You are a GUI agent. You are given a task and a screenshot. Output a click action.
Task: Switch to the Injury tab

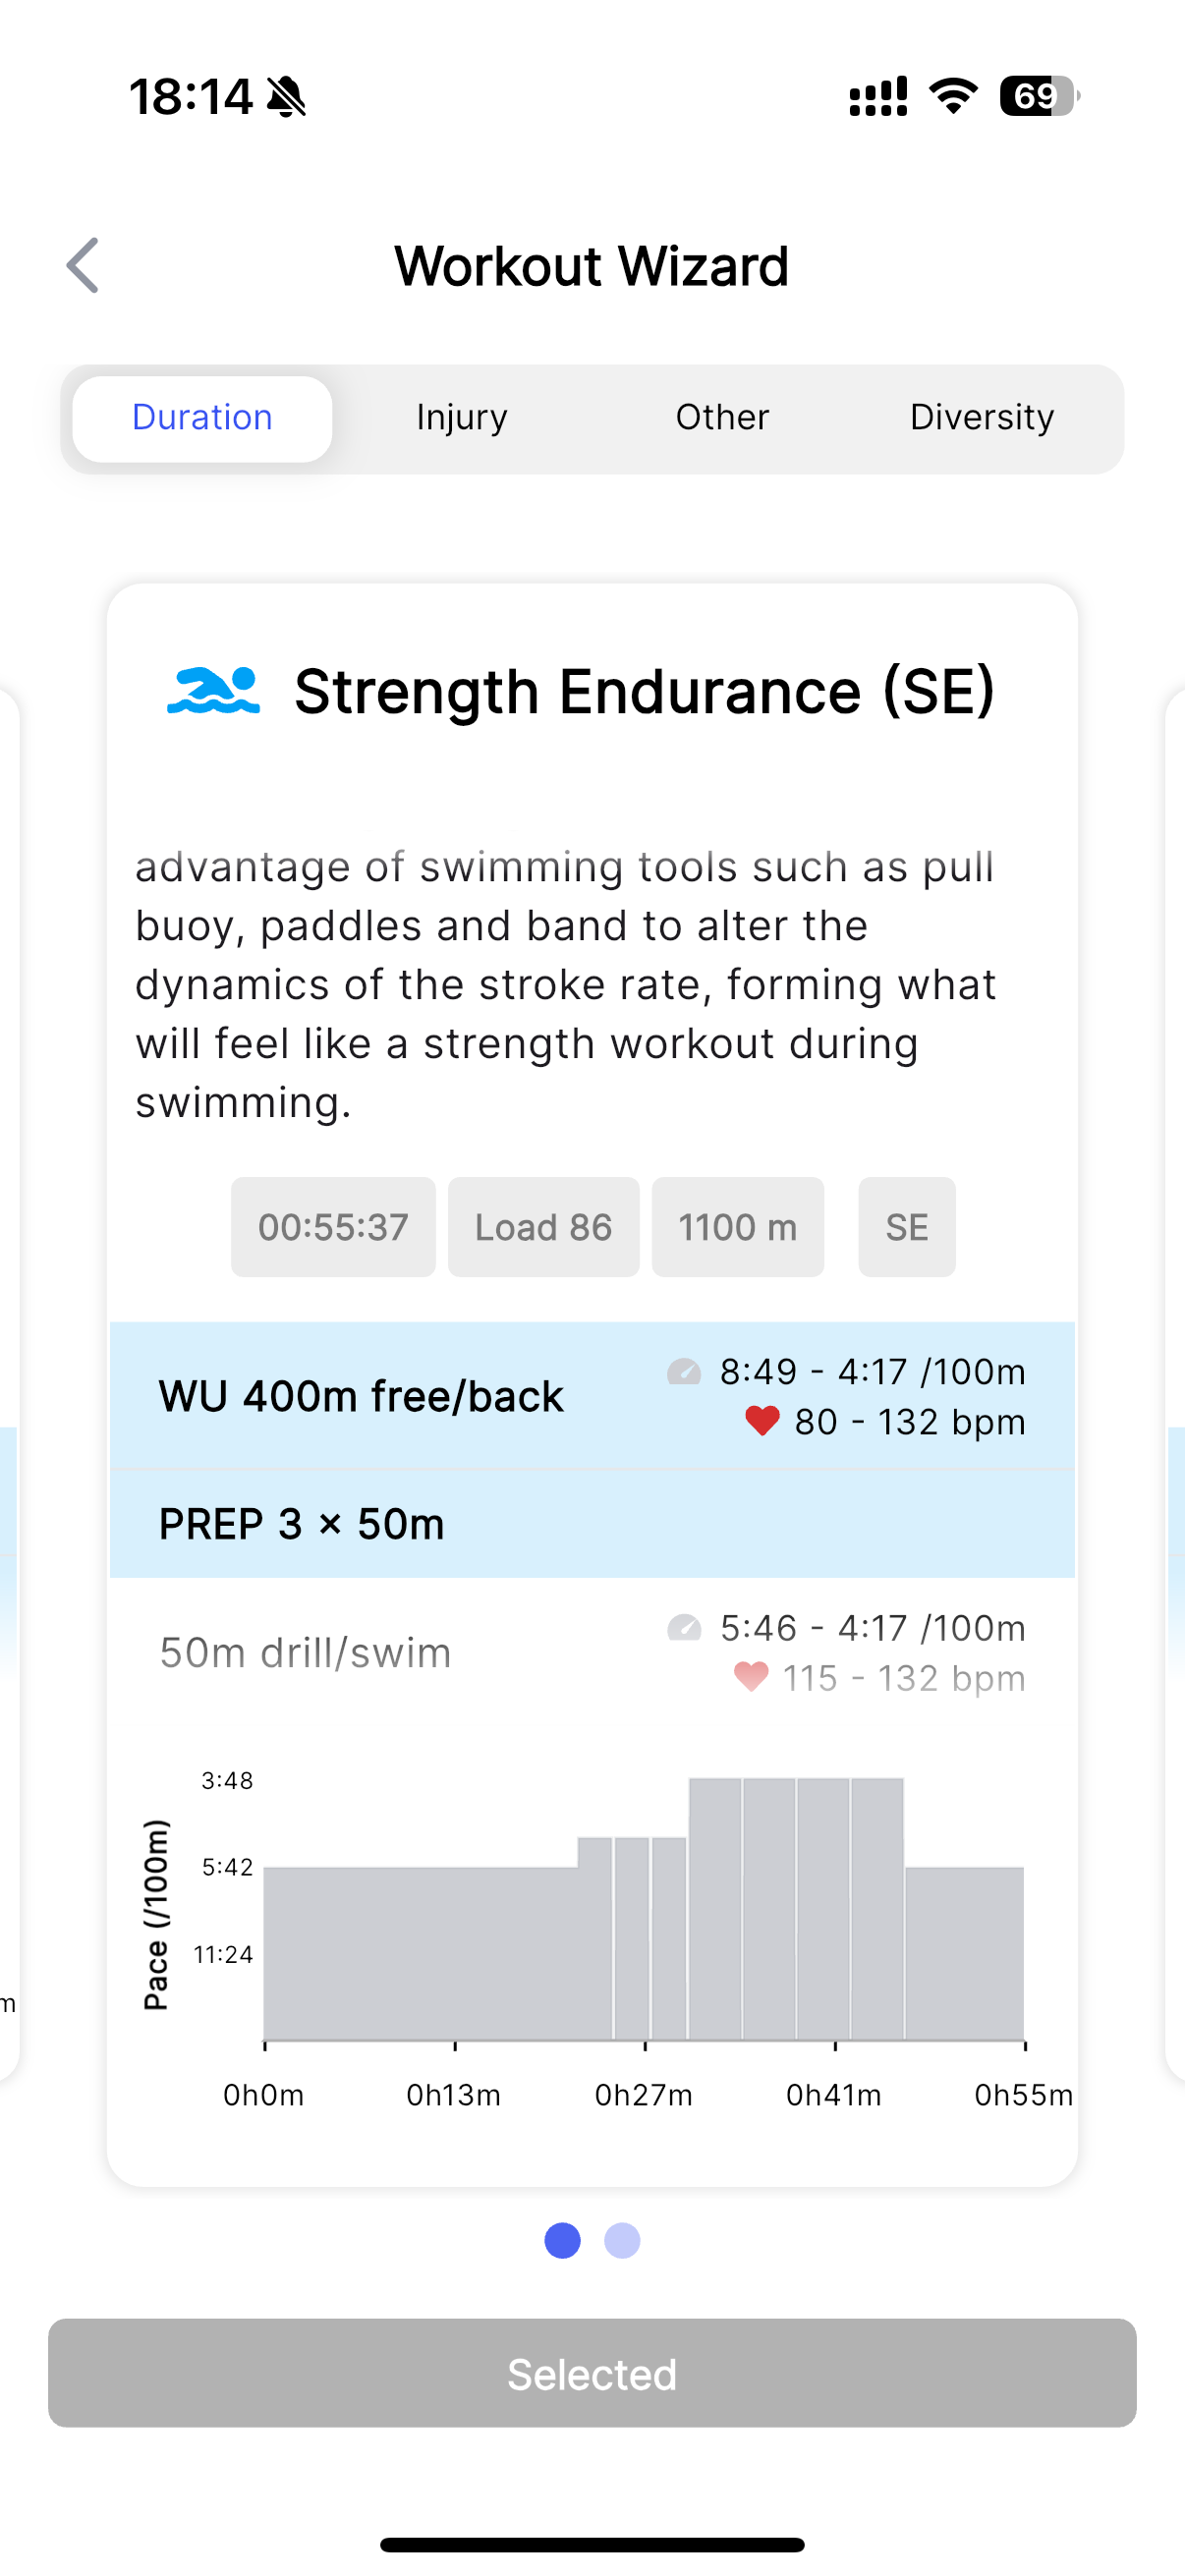462,418
